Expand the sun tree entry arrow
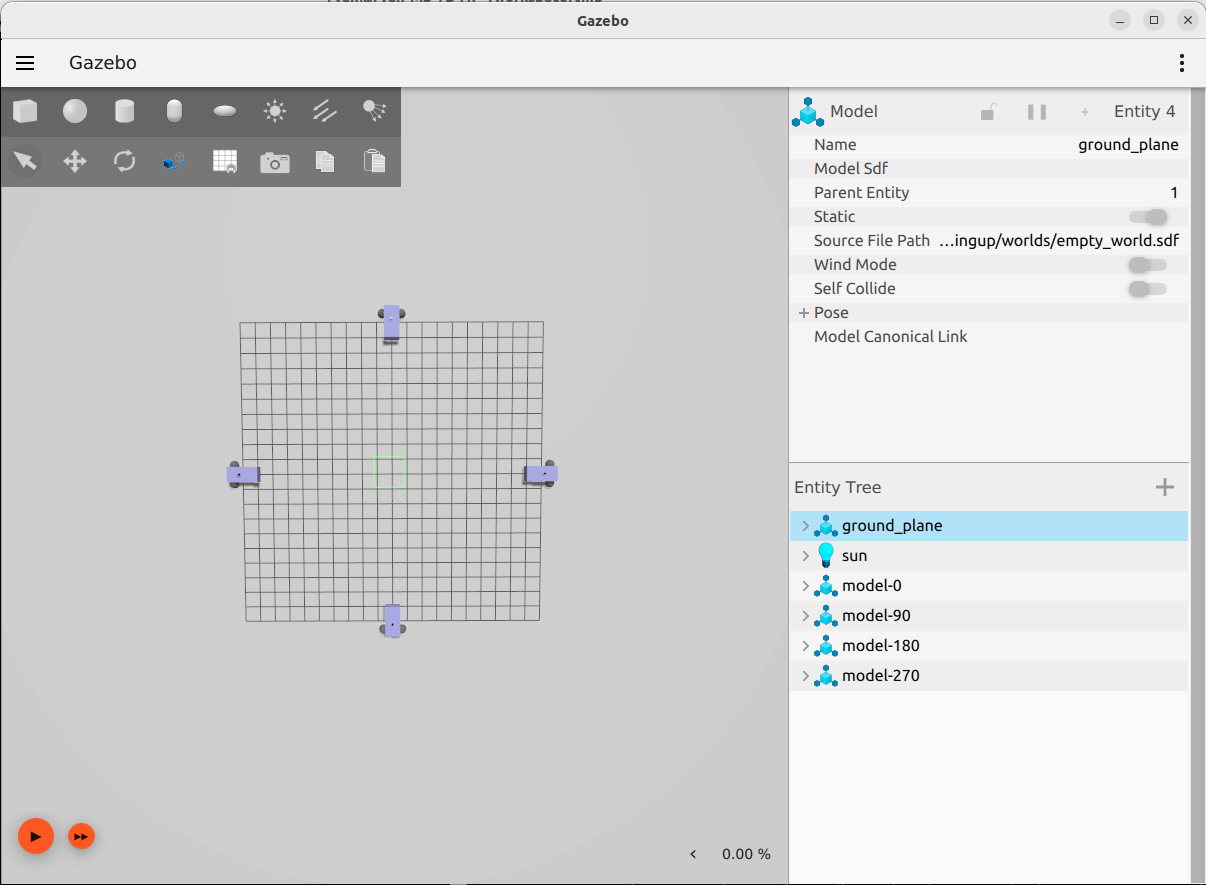 click(805, 556)
